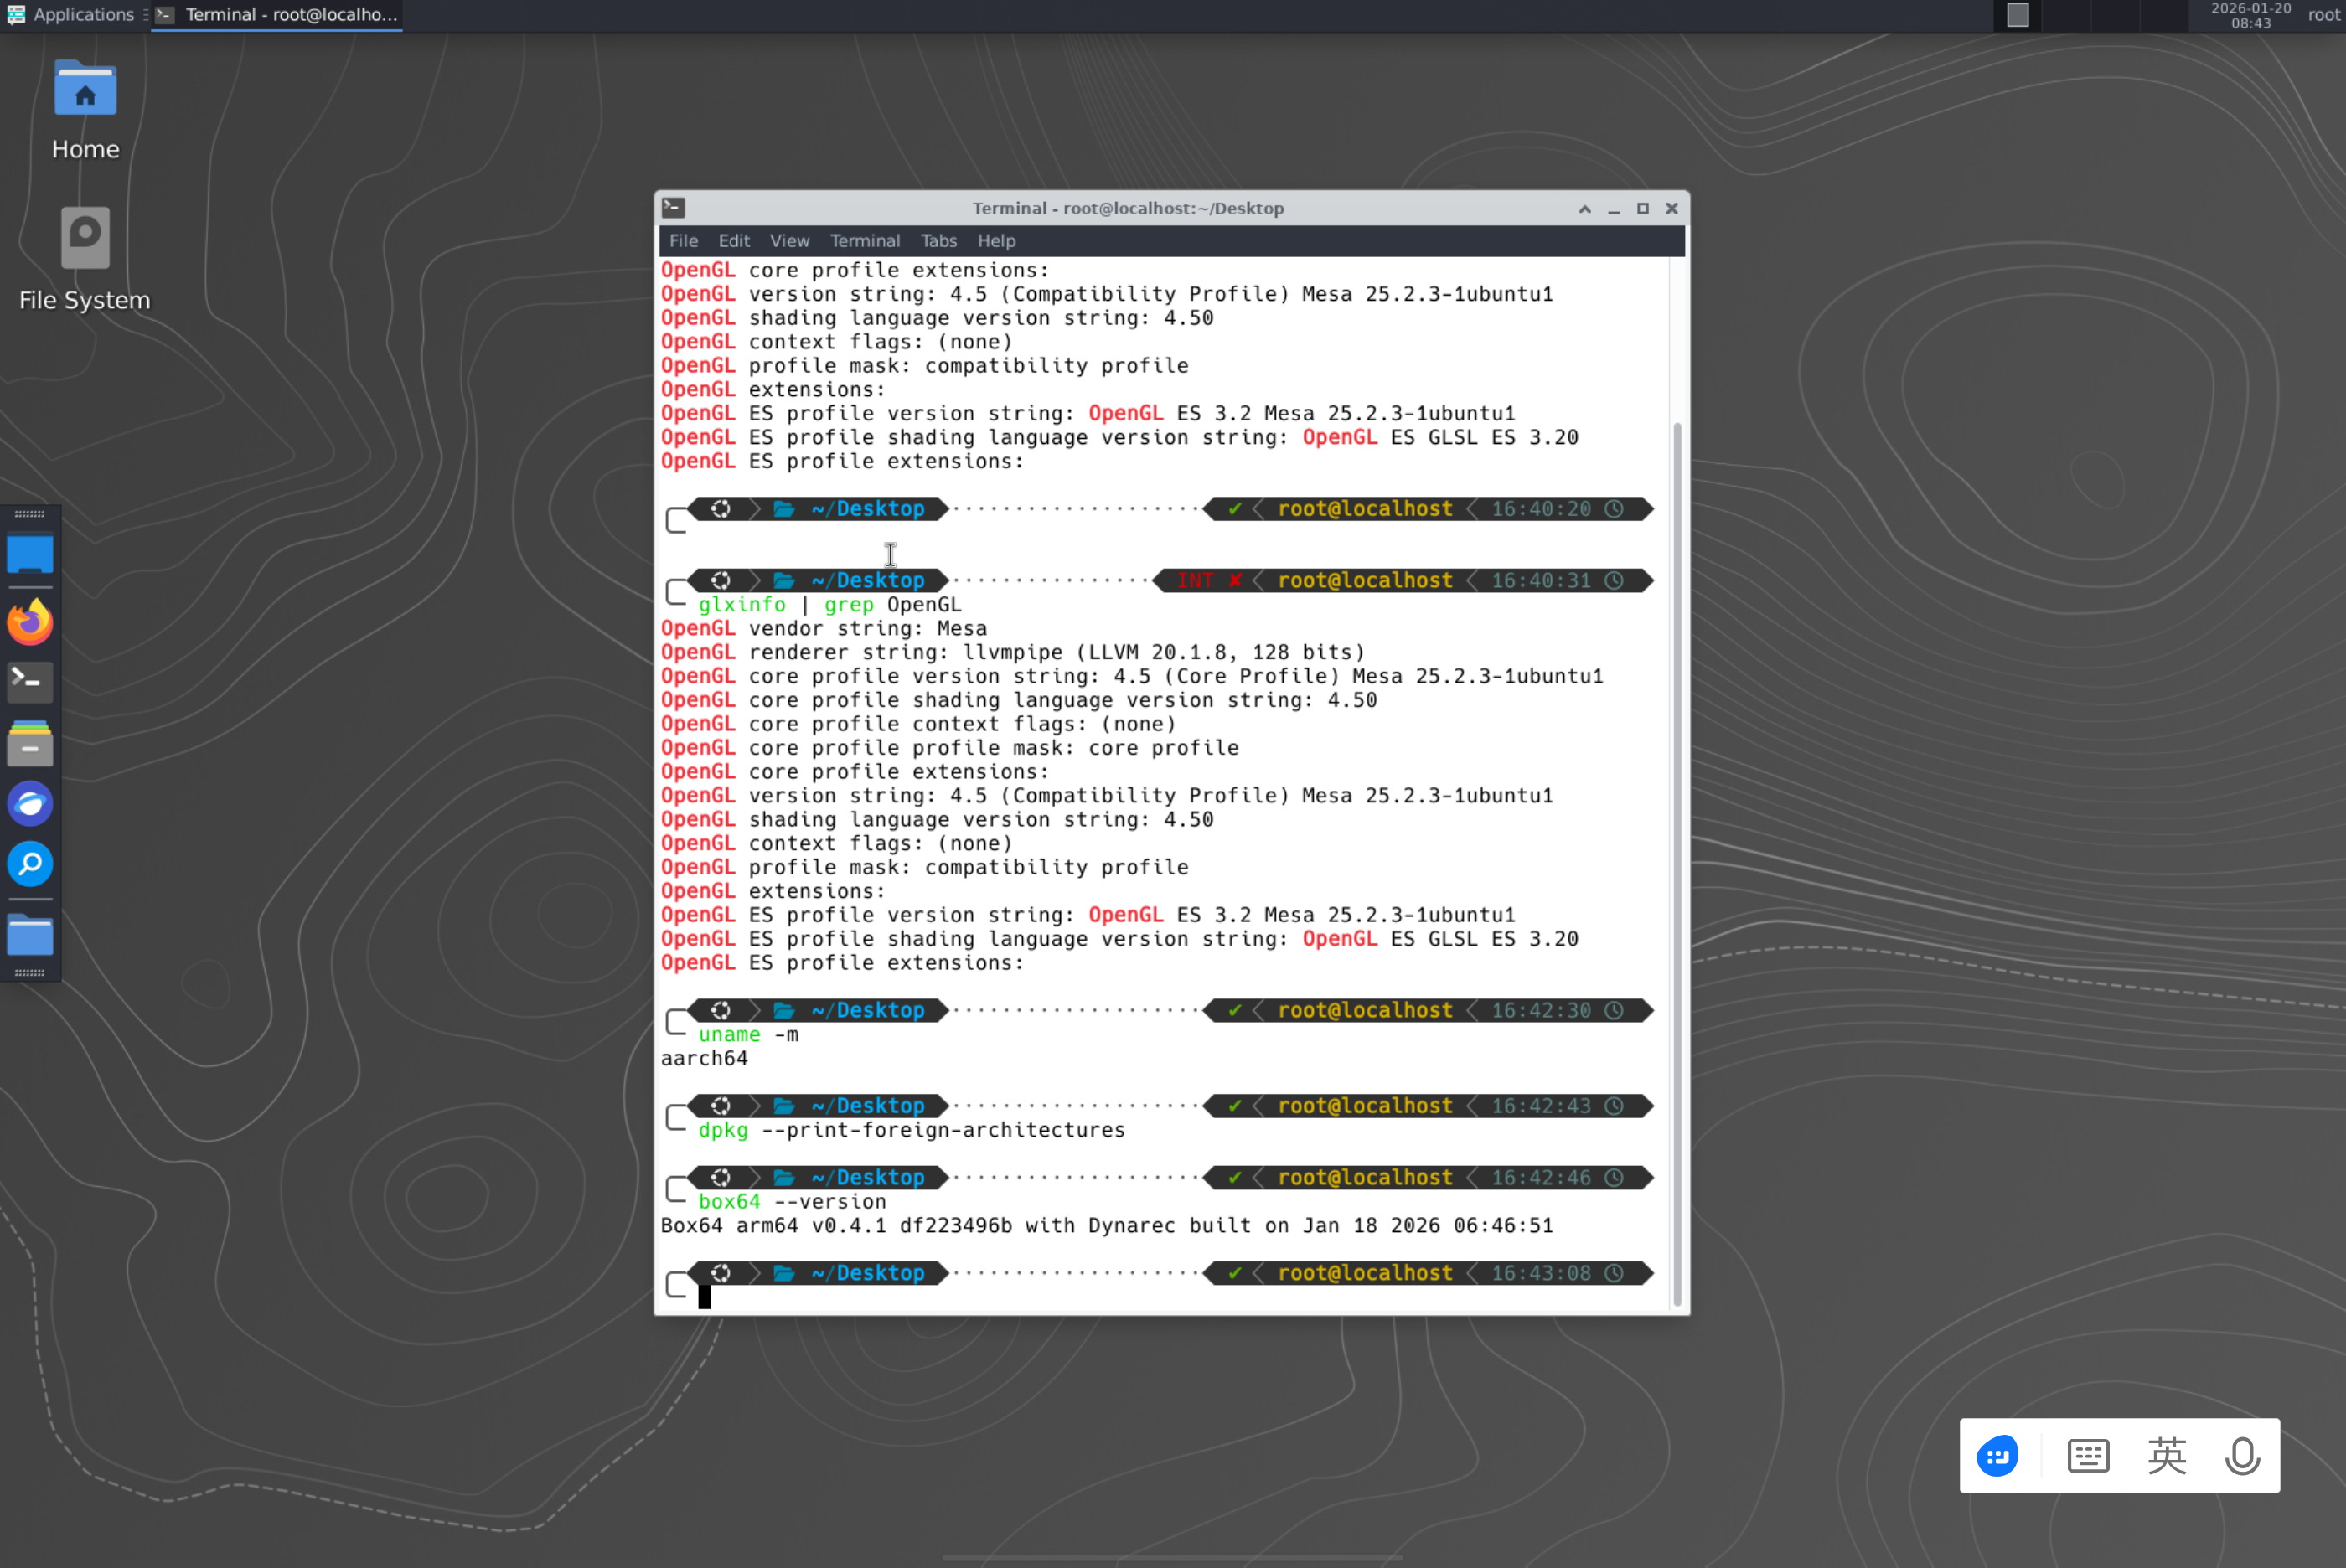Click the blue input method logo

1997,1456
